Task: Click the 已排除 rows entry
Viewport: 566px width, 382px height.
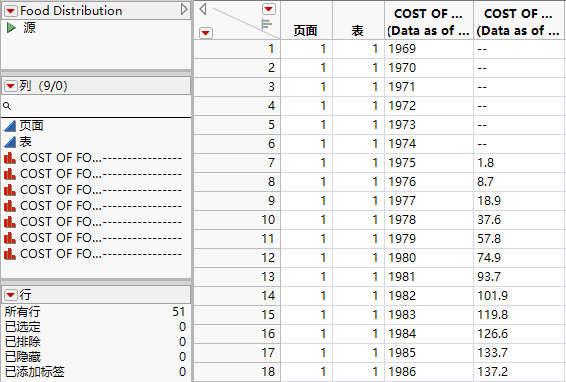Action: coord(22,342)
